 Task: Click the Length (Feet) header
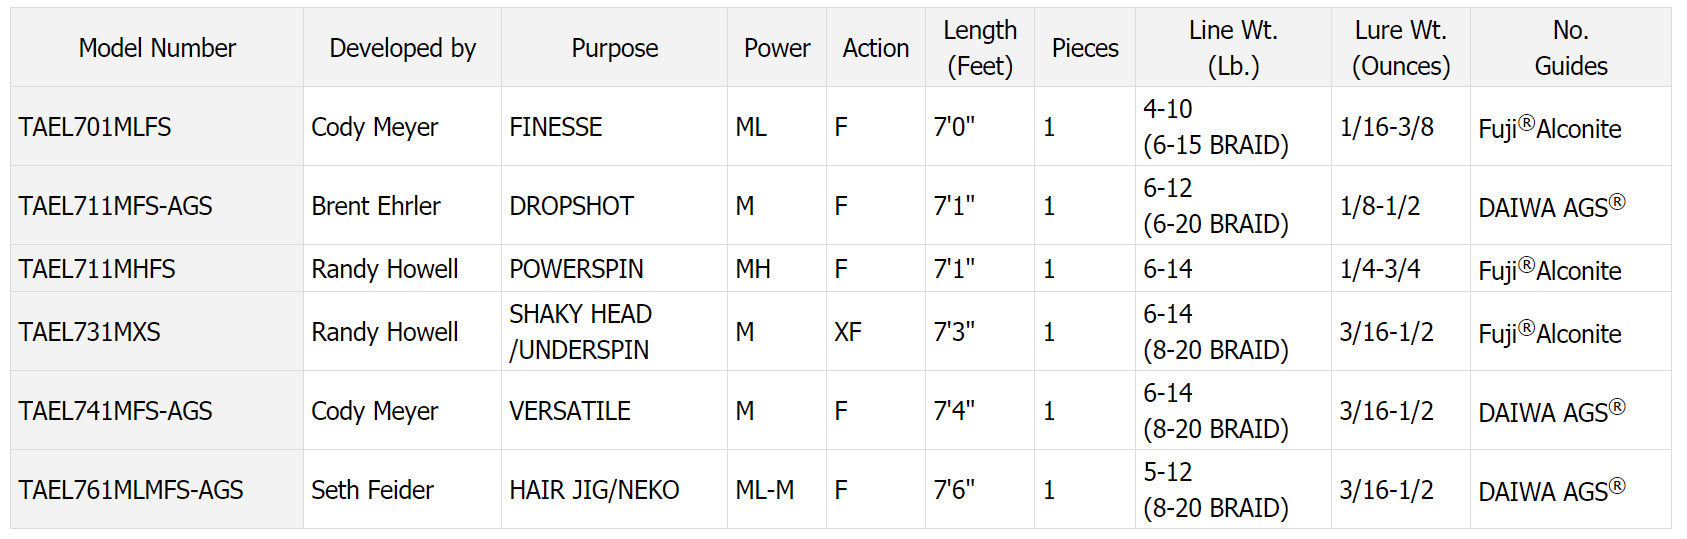(979, 48)
